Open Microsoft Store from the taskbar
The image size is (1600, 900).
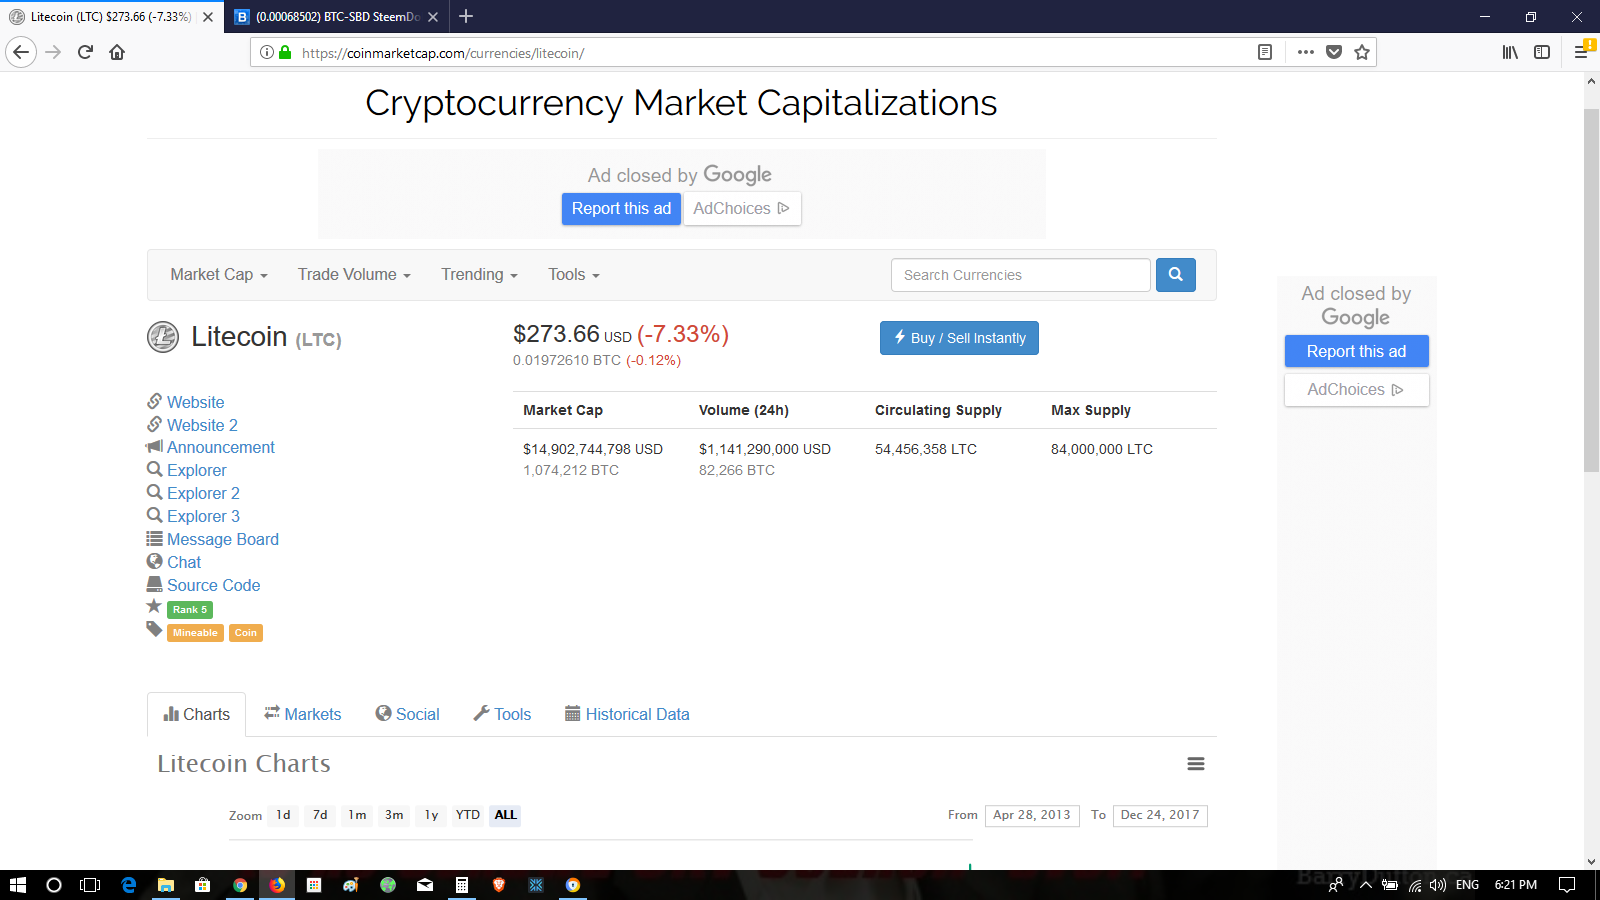pyautogui.click(x=203, y=885)
